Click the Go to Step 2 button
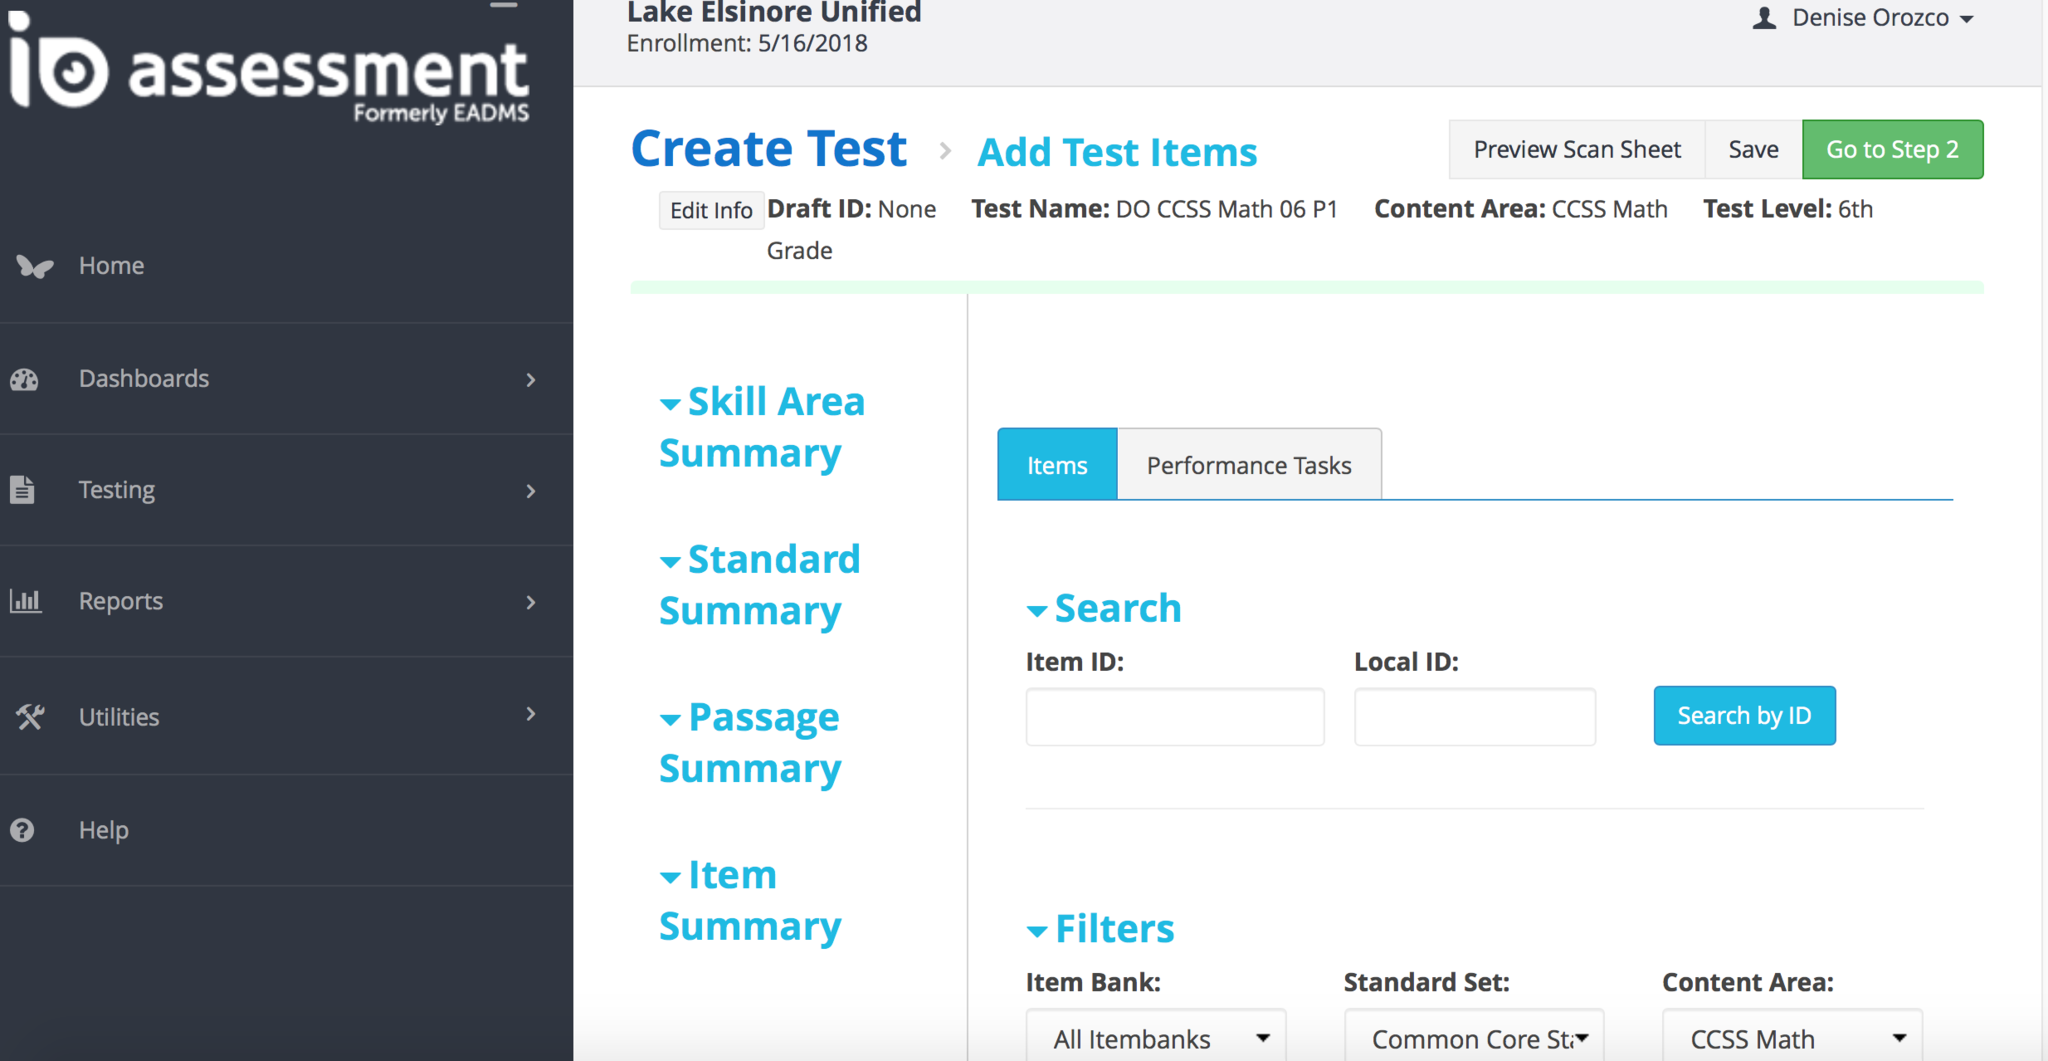Image resolution: width=2048 pixels, height=1061 pixels. [x=1892, y=150]
